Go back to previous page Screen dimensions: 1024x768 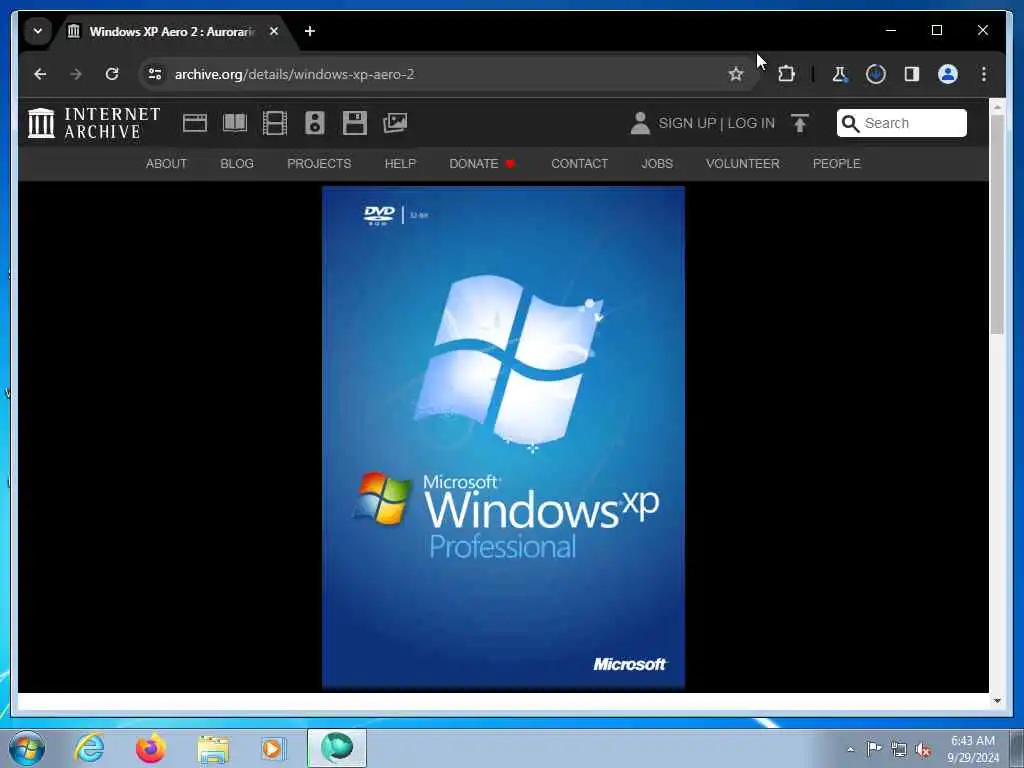40,74
